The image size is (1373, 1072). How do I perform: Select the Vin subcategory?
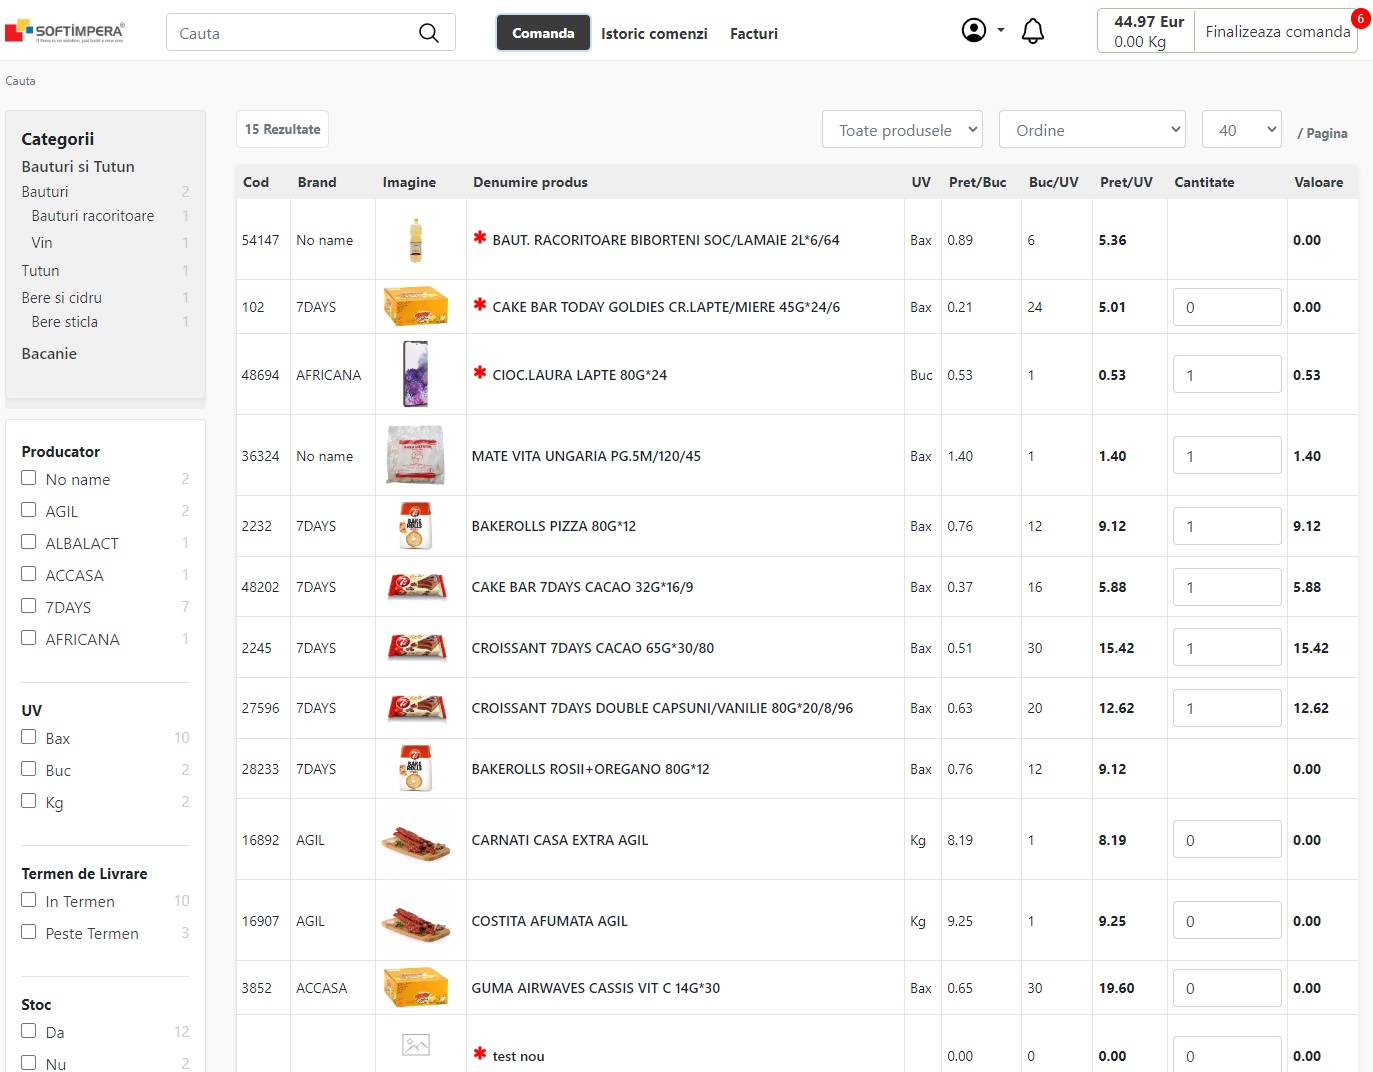[42, 243]
